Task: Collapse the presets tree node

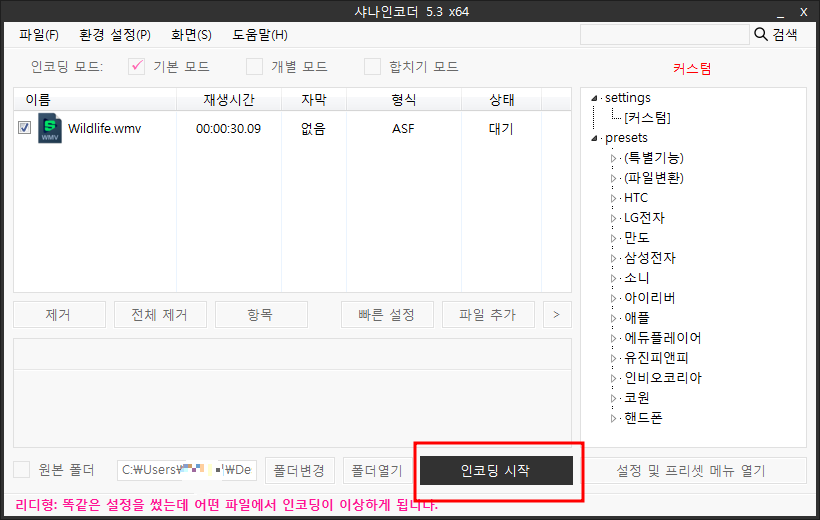Action: [x=595, y=138]
